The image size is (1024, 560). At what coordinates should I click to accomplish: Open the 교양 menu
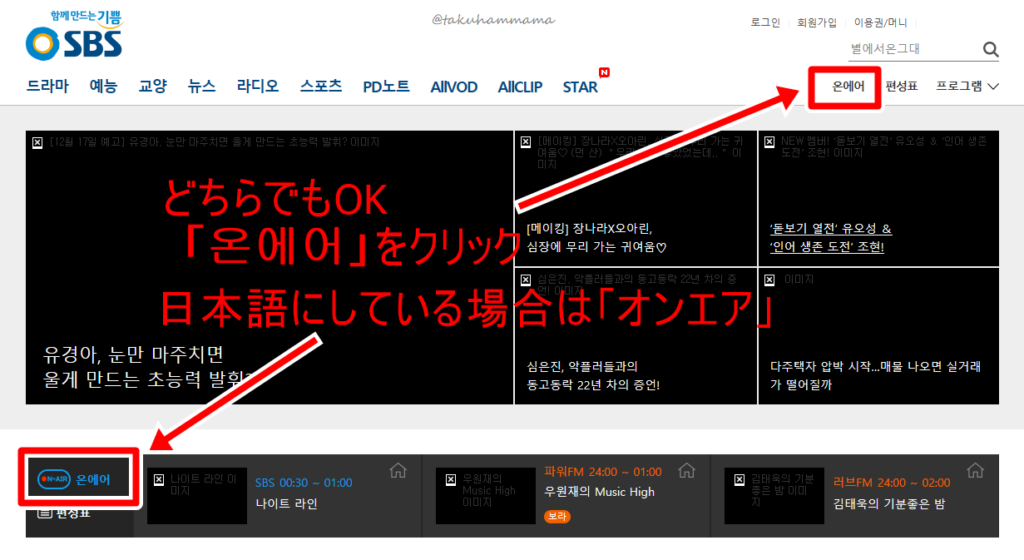pos(153,86)
